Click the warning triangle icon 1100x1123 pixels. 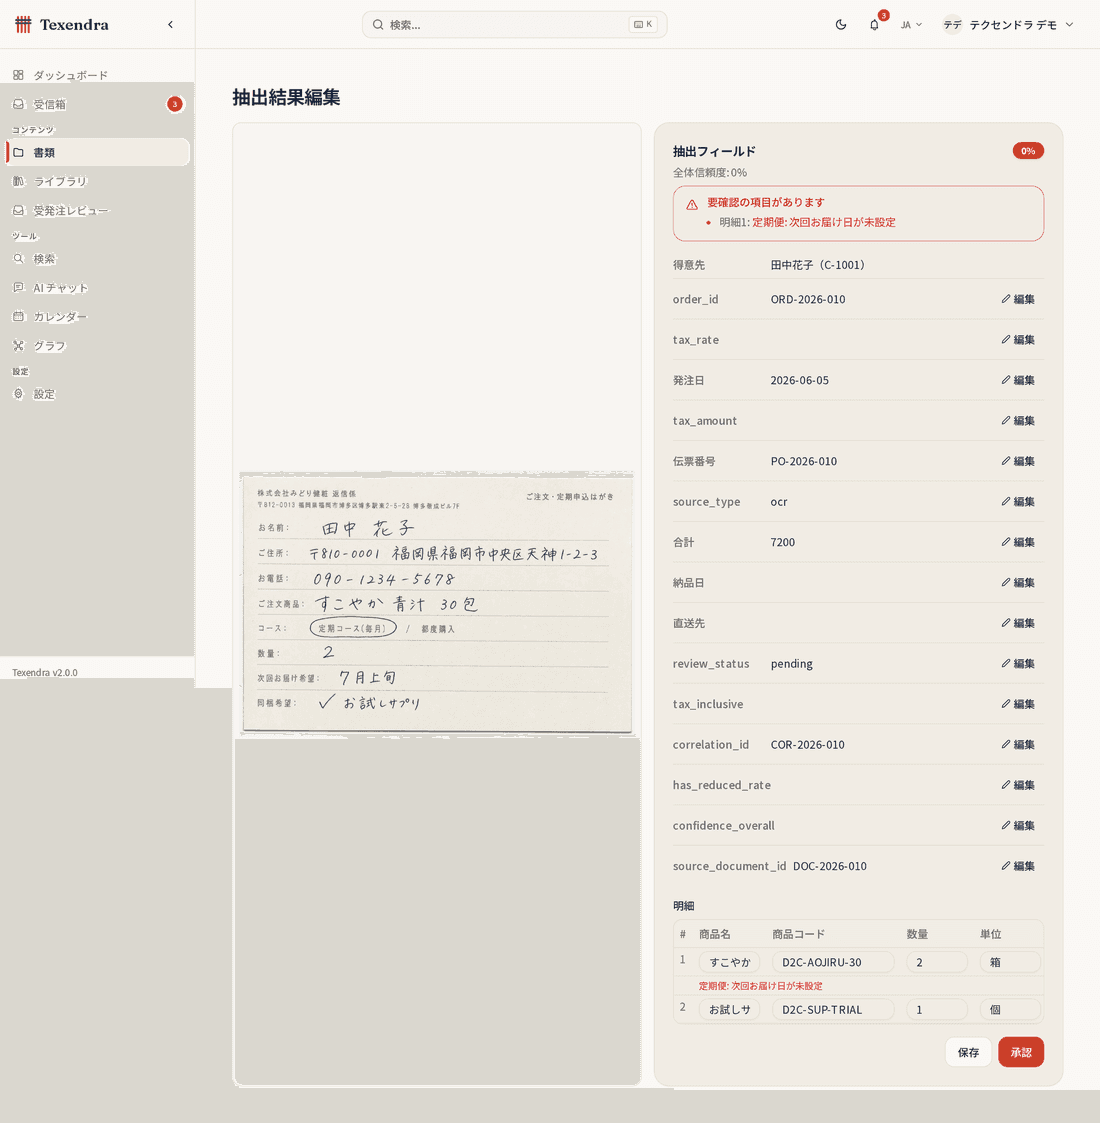[x=692, y=205]
